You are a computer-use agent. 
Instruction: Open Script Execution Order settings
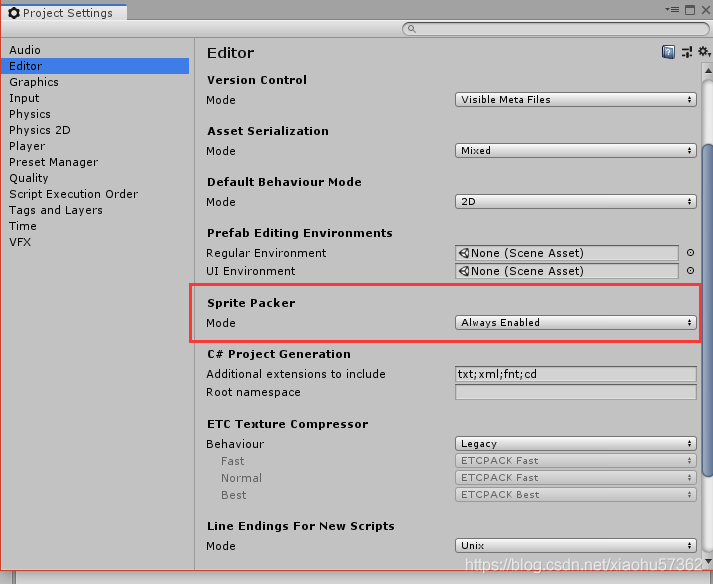click(x=95, y=194)
